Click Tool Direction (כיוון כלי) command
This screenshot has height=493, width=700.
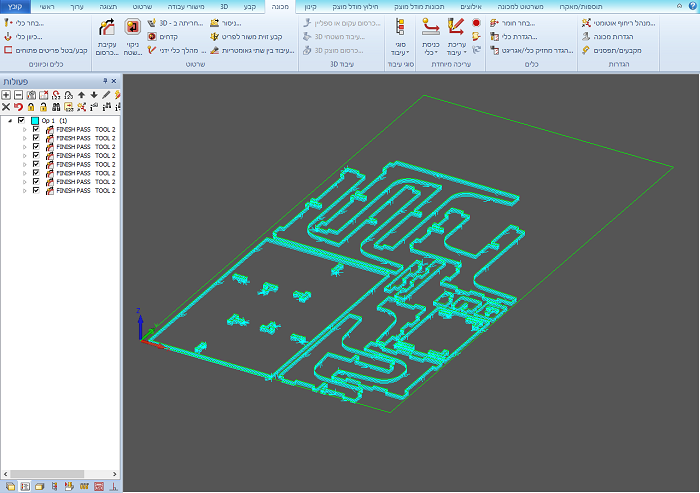23,37
